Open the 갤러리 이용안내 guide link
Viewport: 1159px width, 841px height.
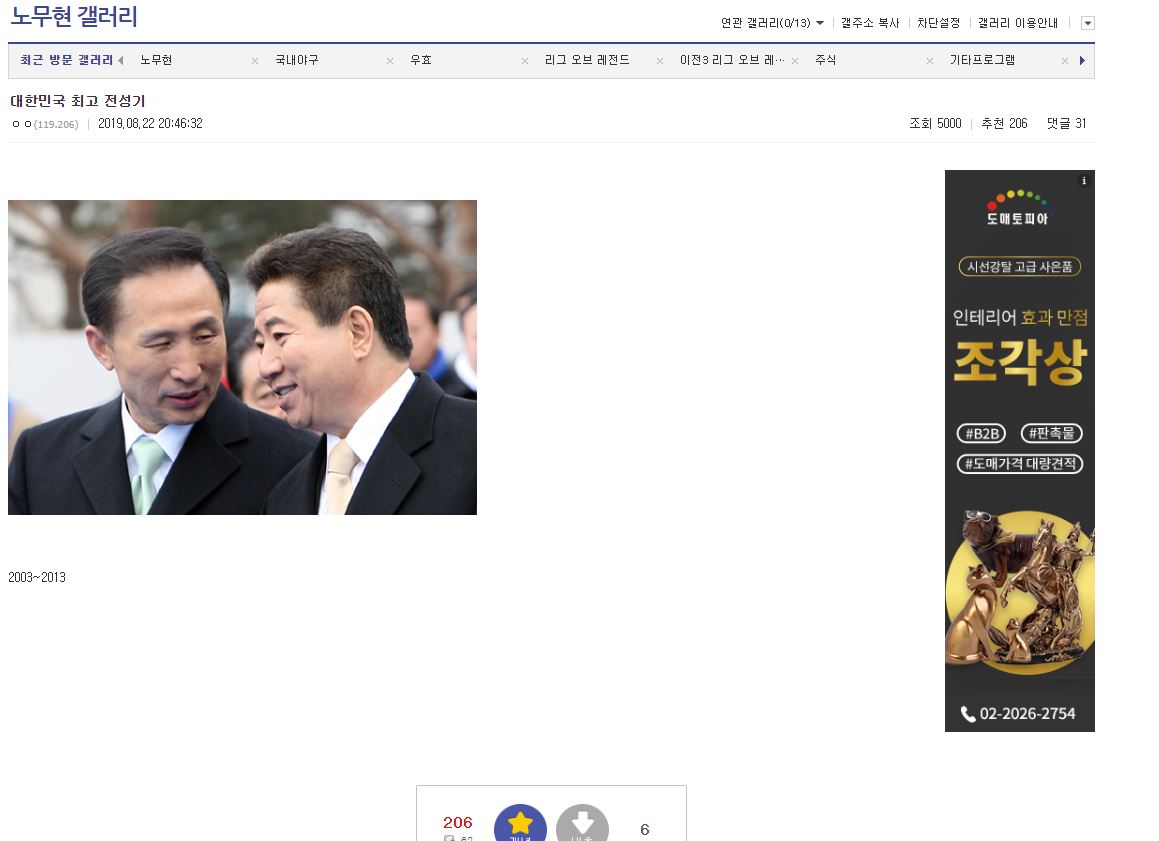click(x=1017, y=23)
